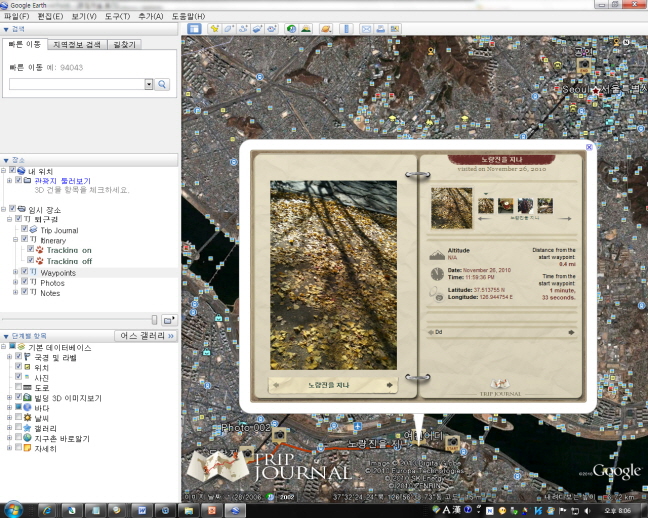
Task: Toggle the Tracking on checkbox
Action: pos(31,249)
